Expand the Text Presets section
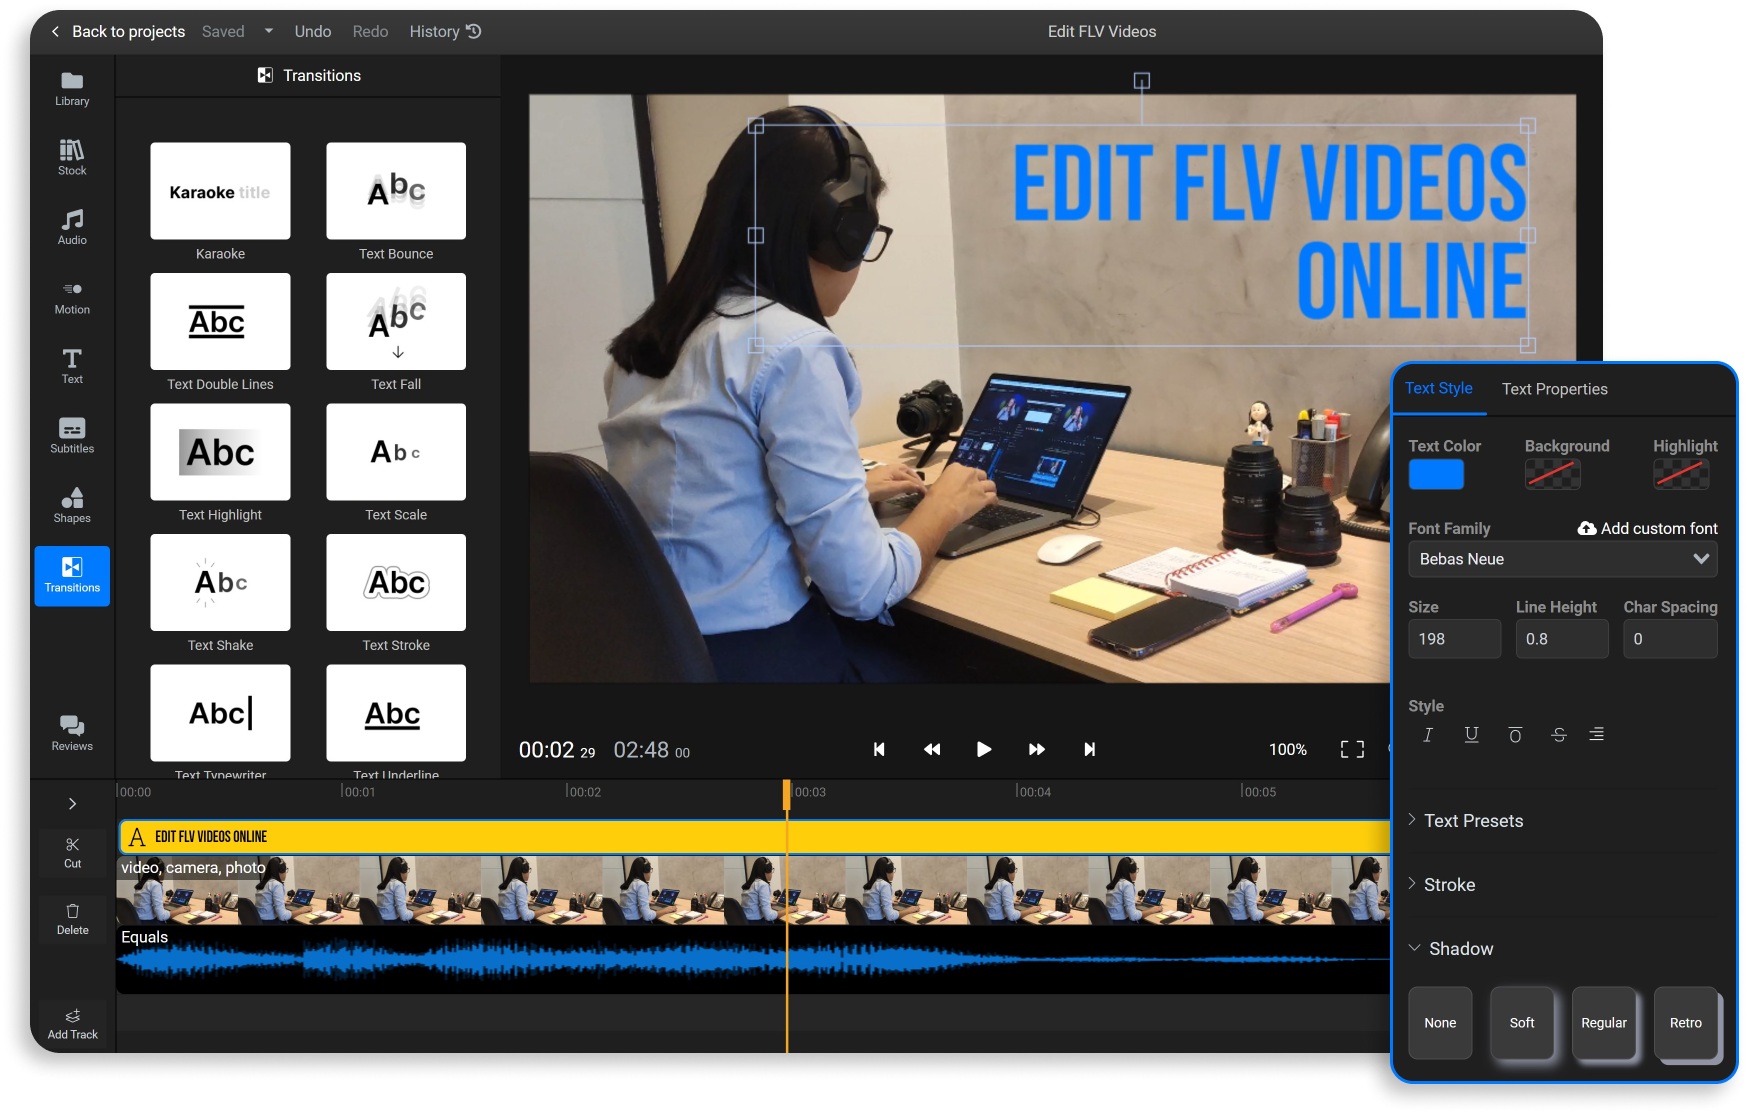Viewport: 1749px width, 1114px height. [x=1474, y=820]
